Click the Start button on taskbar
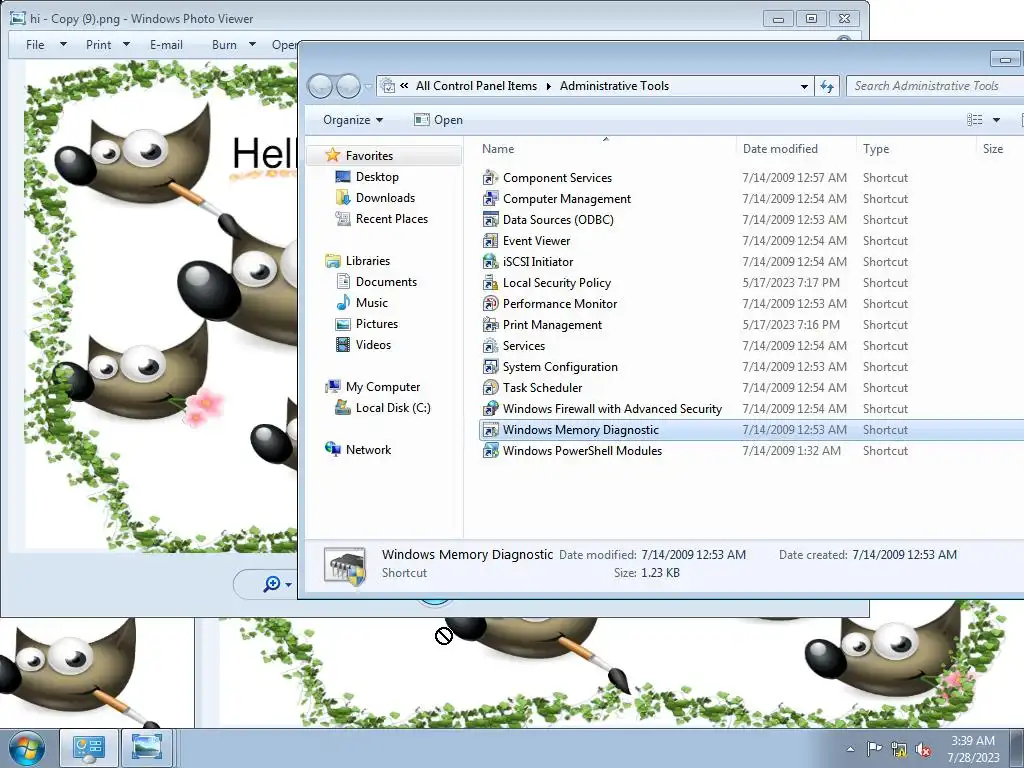 pyautogui.click(x=27, y=748)
